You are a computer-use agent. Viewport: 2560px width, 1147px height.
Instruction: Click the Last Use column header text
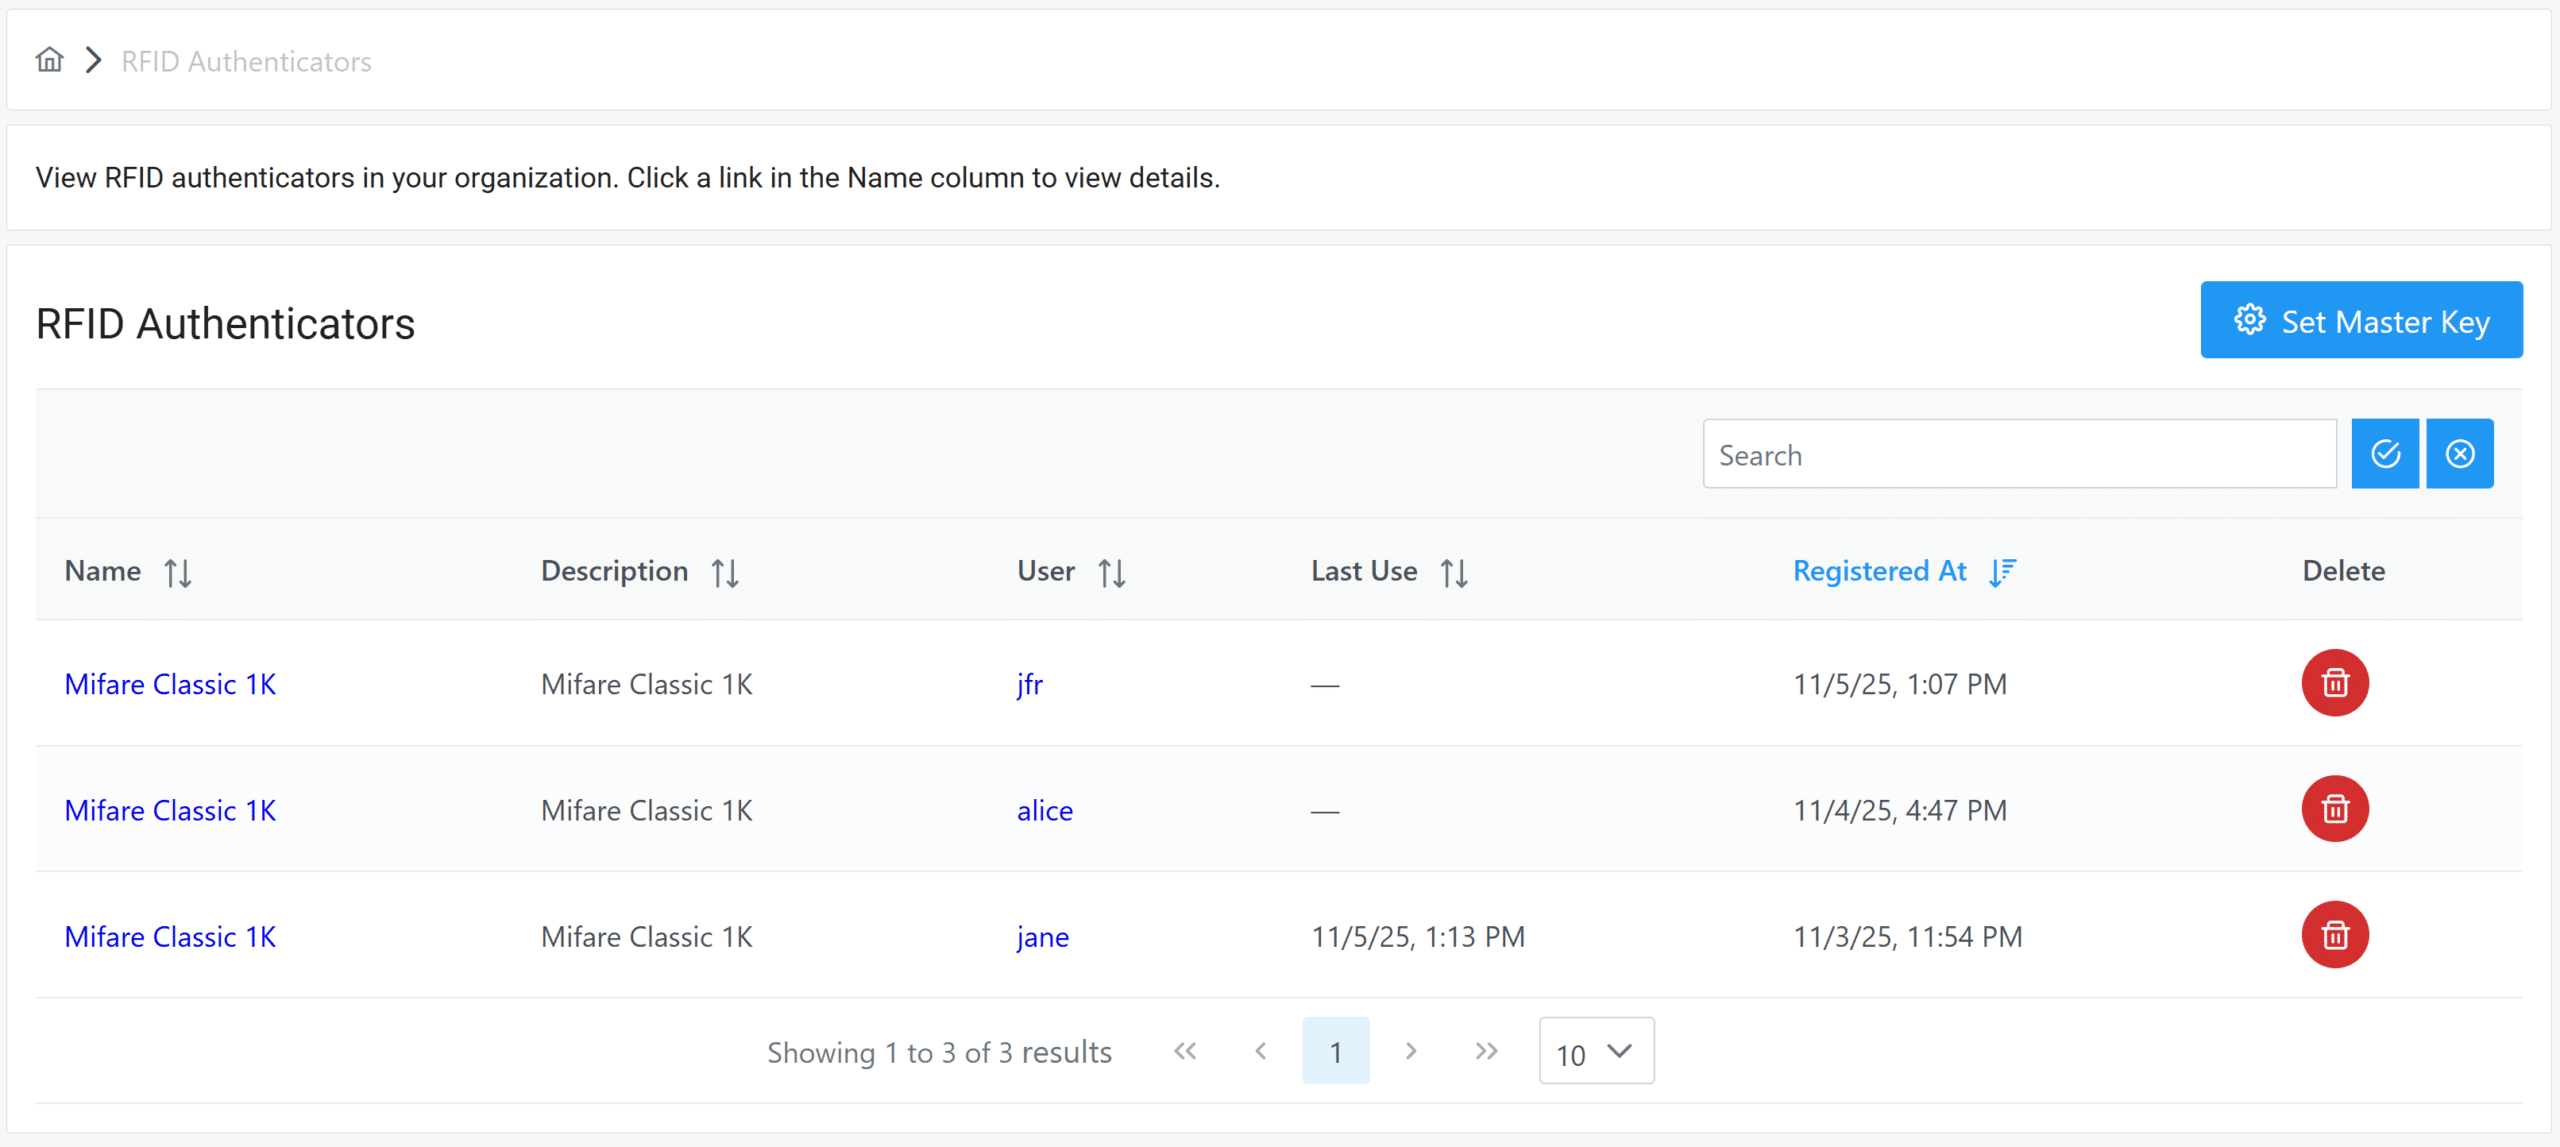coord(1363,571)
